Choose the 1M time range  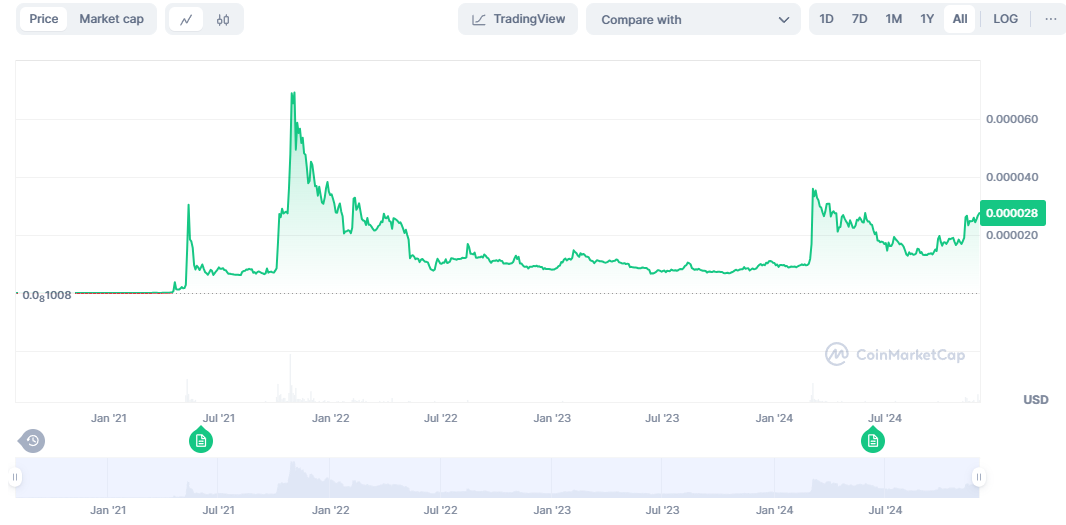point(893,19)
